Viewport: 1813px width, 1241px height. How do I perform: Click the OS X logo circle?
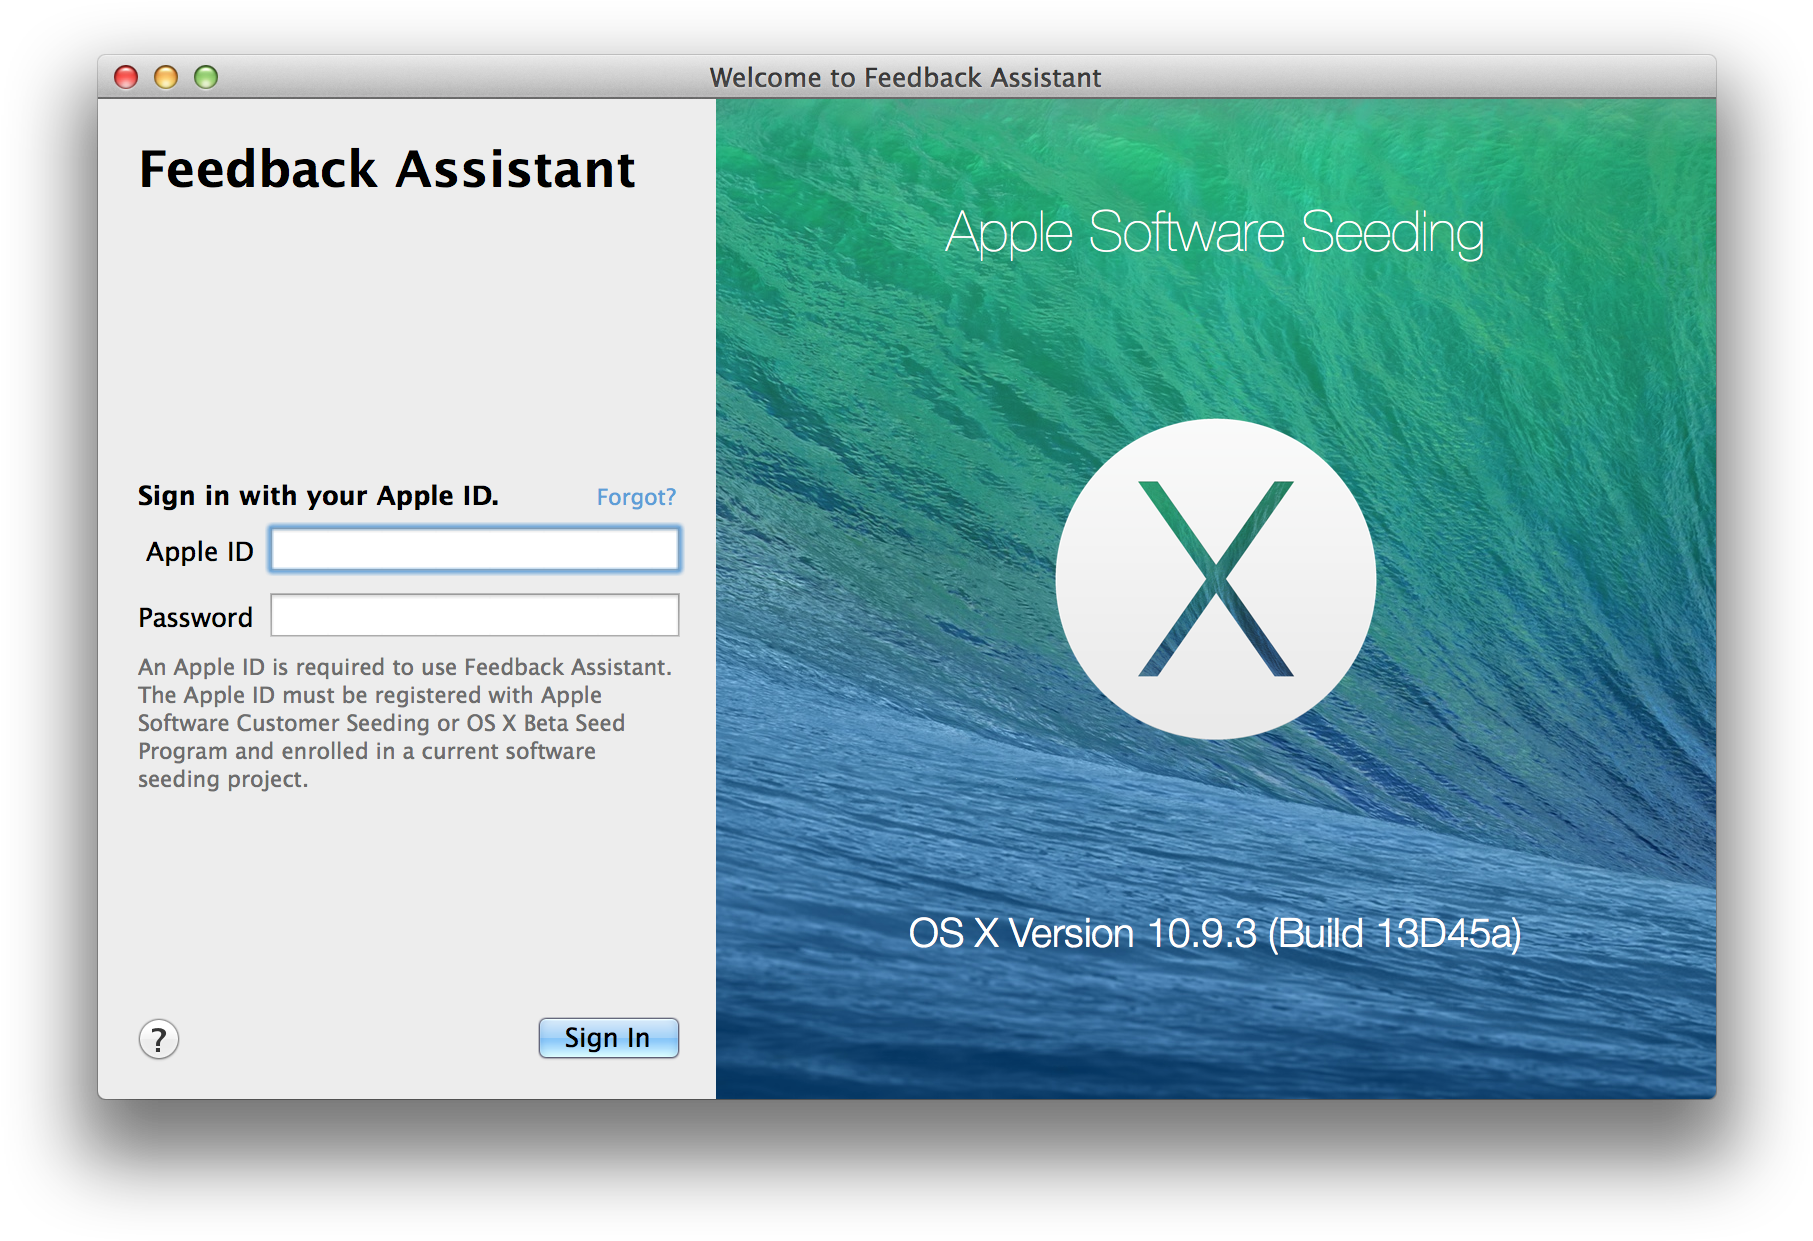pos(1215,579)
